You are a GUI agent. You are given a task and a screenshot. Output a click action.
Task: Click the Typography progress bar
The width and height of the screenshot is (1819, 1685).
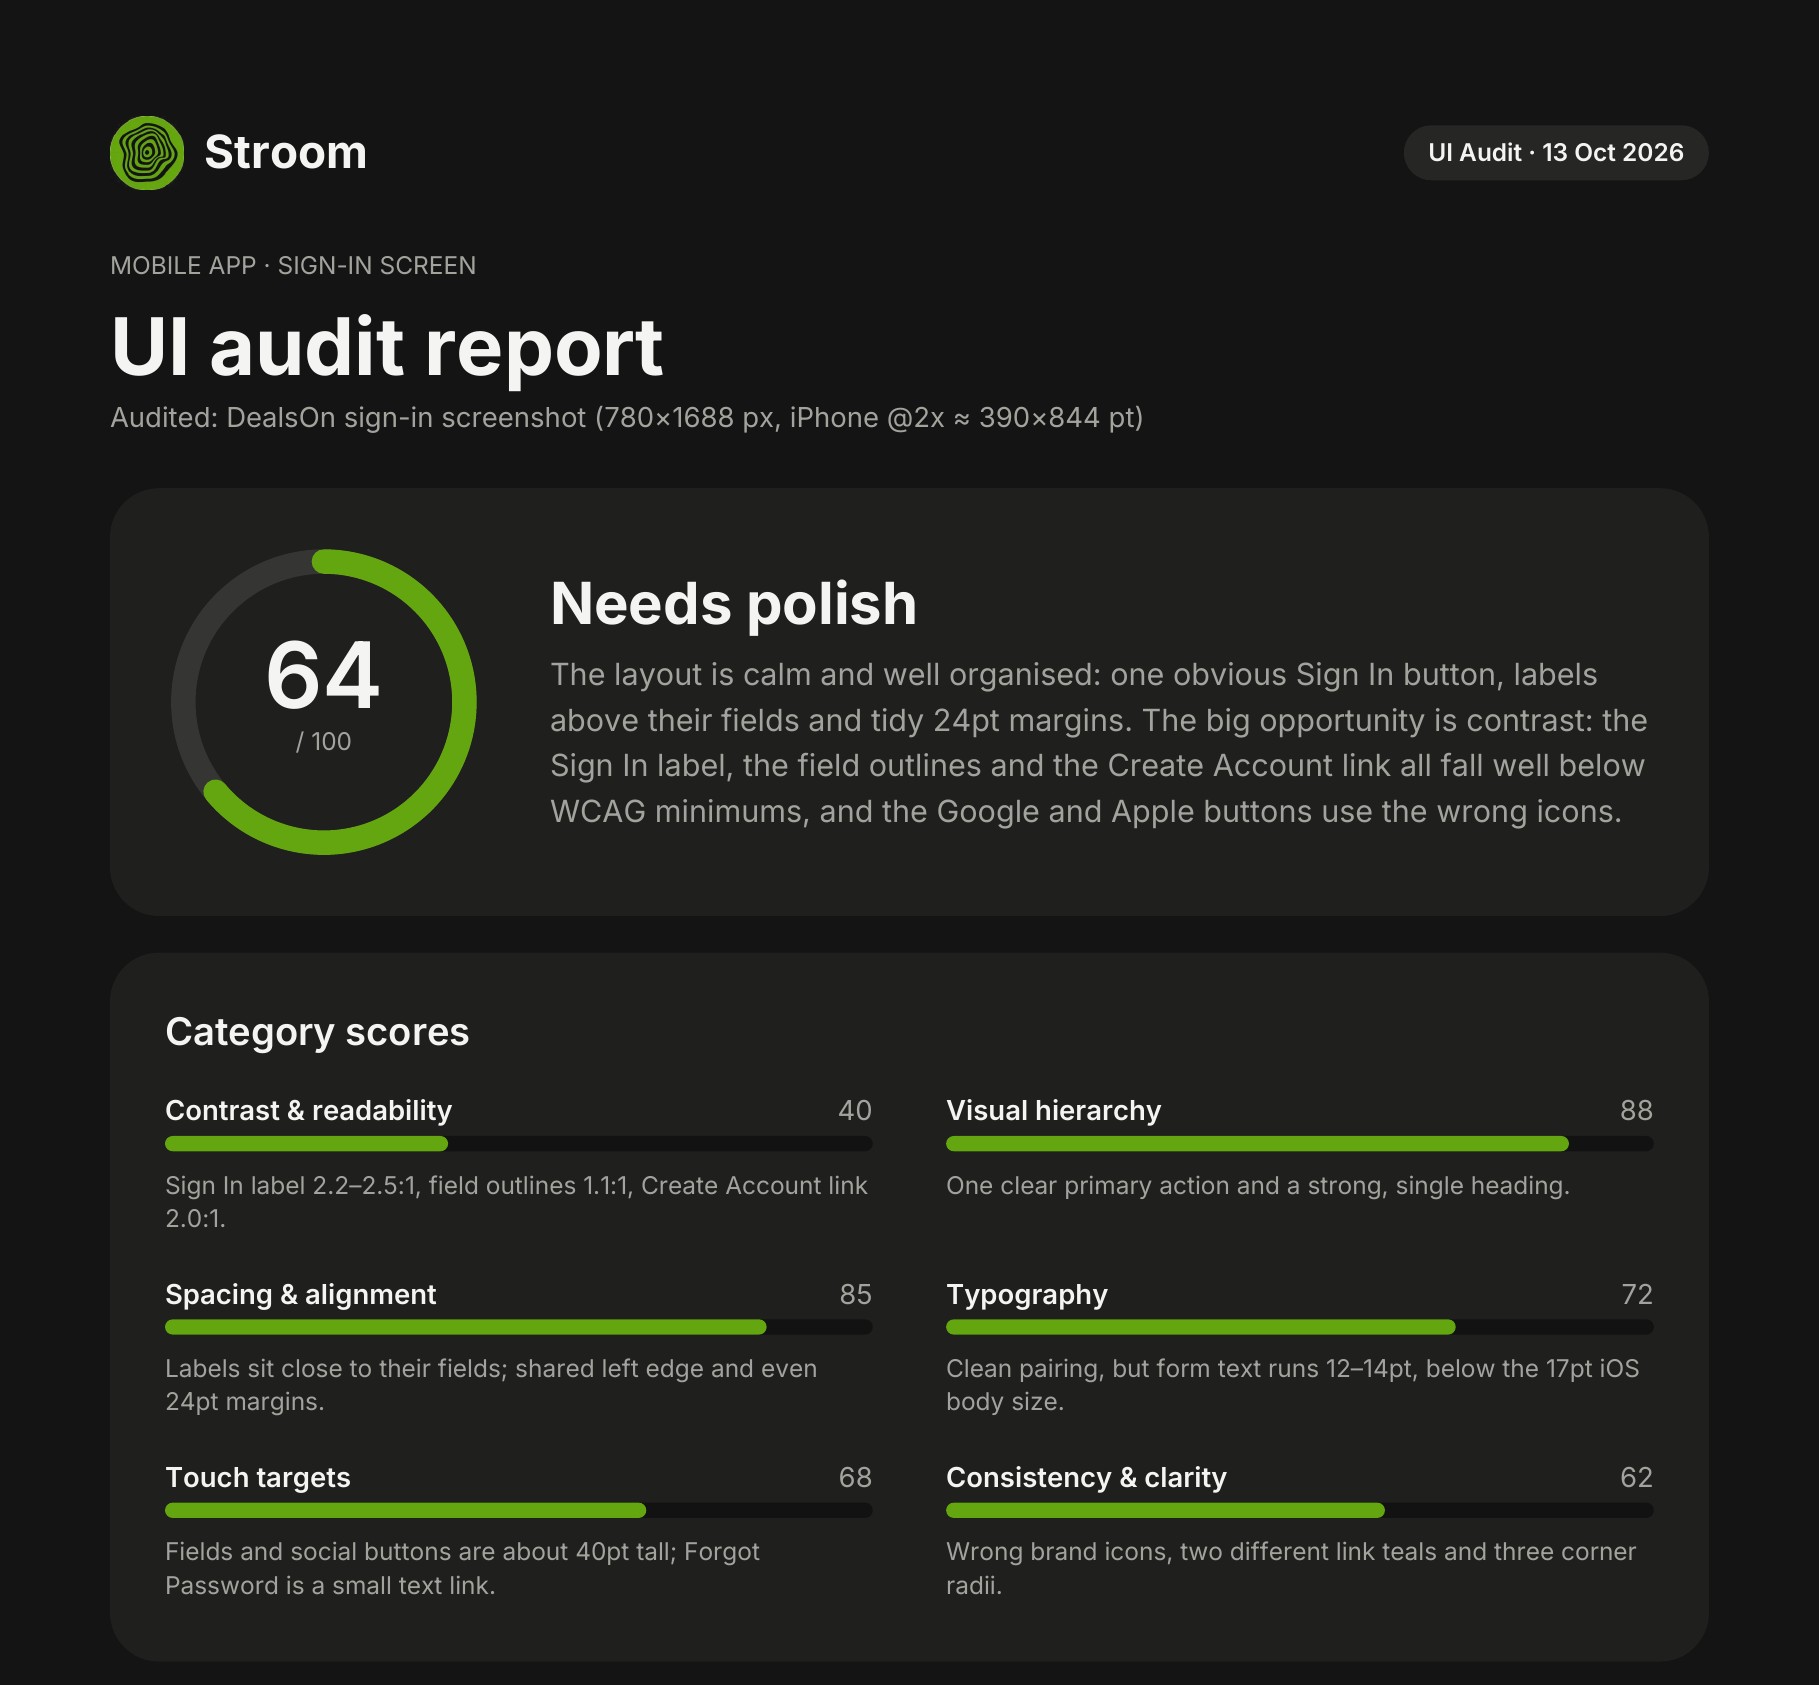pos(1300,1328)
